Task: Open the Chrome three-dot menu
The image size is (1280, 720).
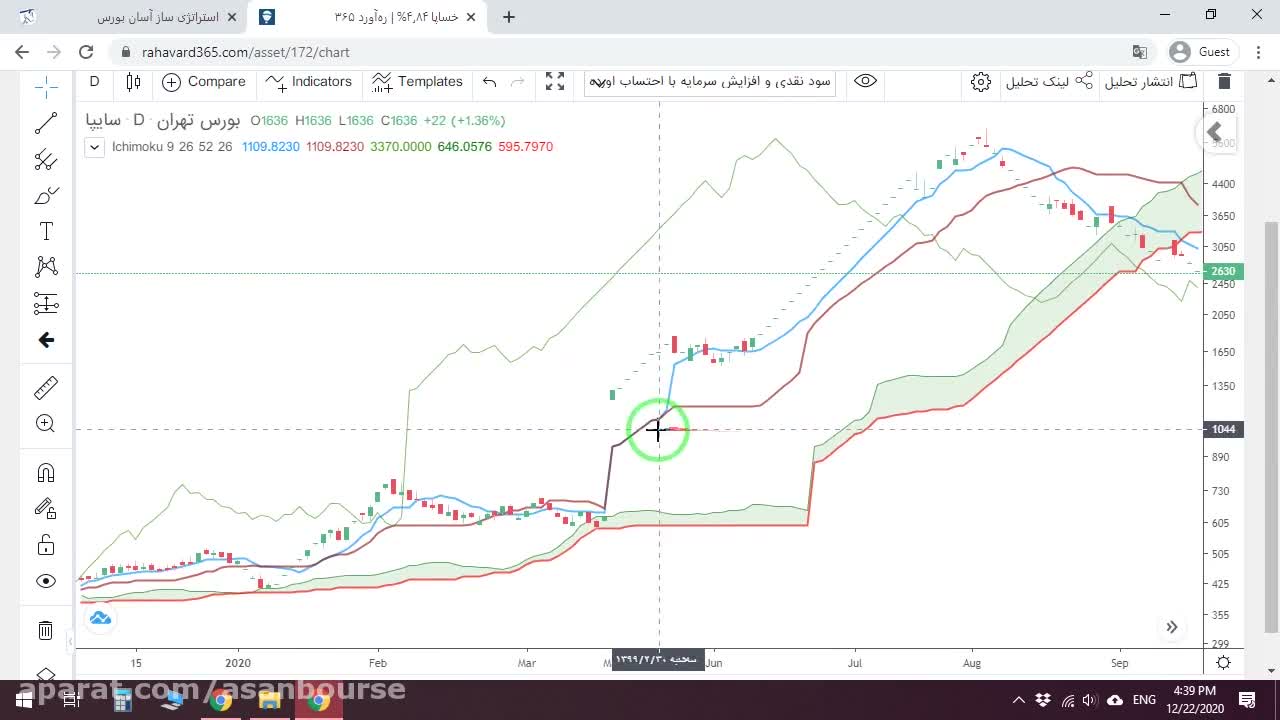Action: pyautogui.click(x=1257, y=52)
